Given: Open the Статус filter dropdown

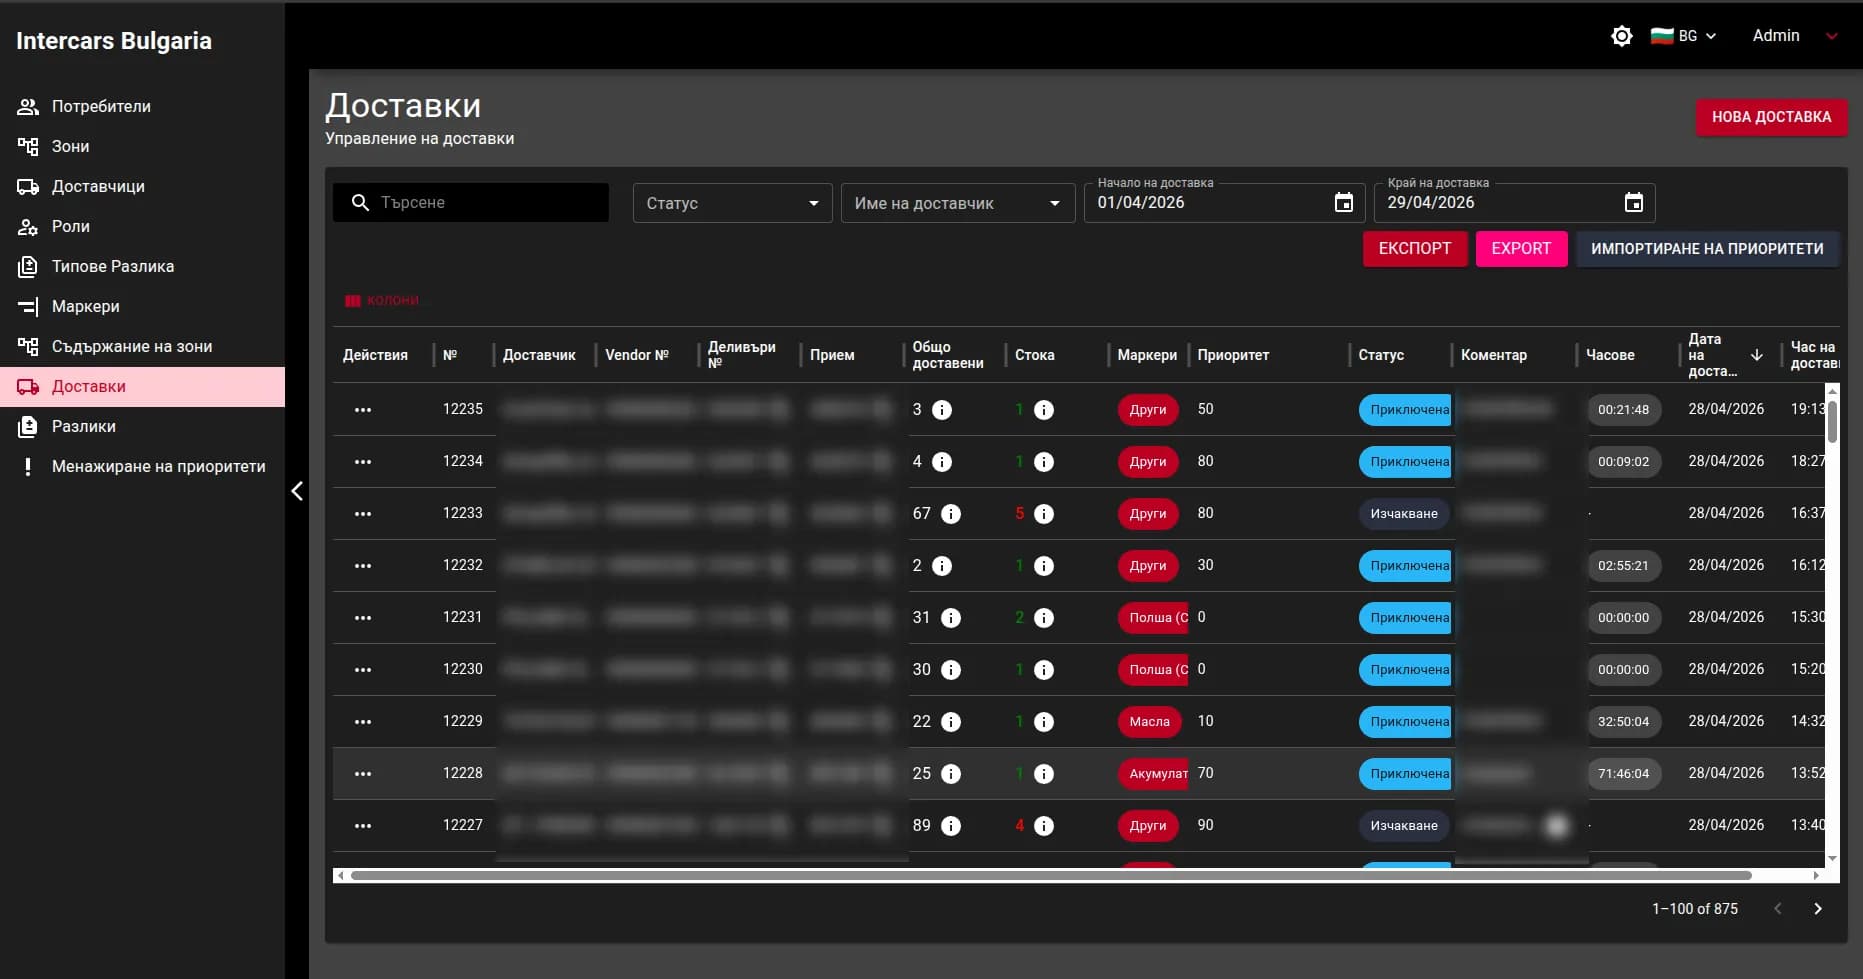Looking at the screenshot, I should [x=732, y=203].
